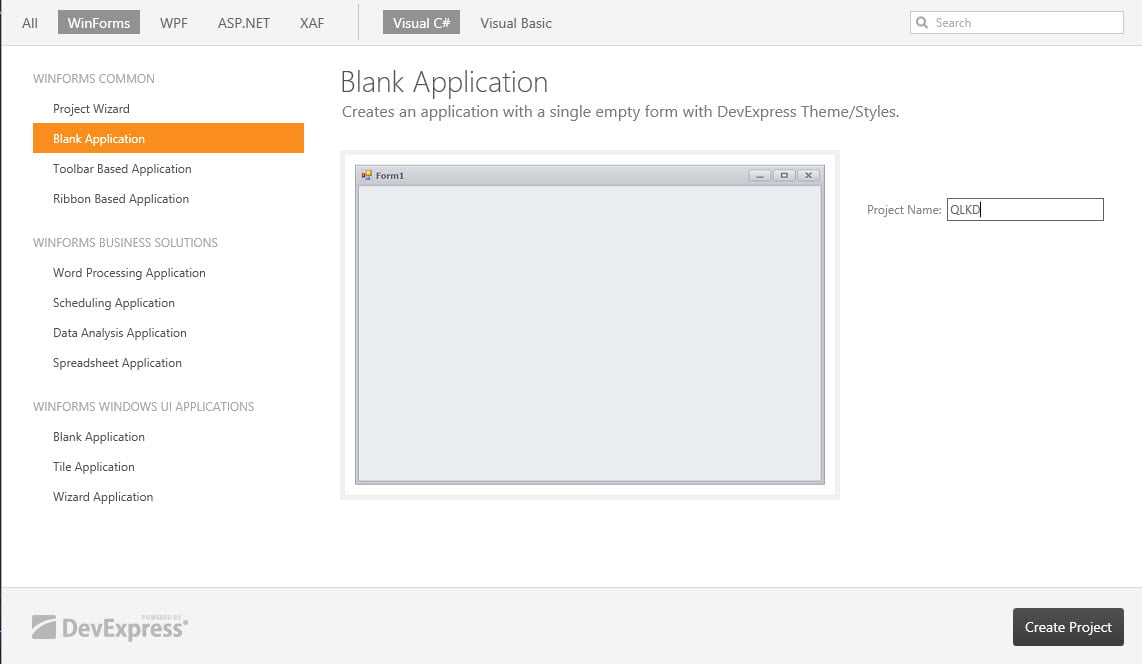
Task: Select the All platform tab
Action: coord(30,23)
